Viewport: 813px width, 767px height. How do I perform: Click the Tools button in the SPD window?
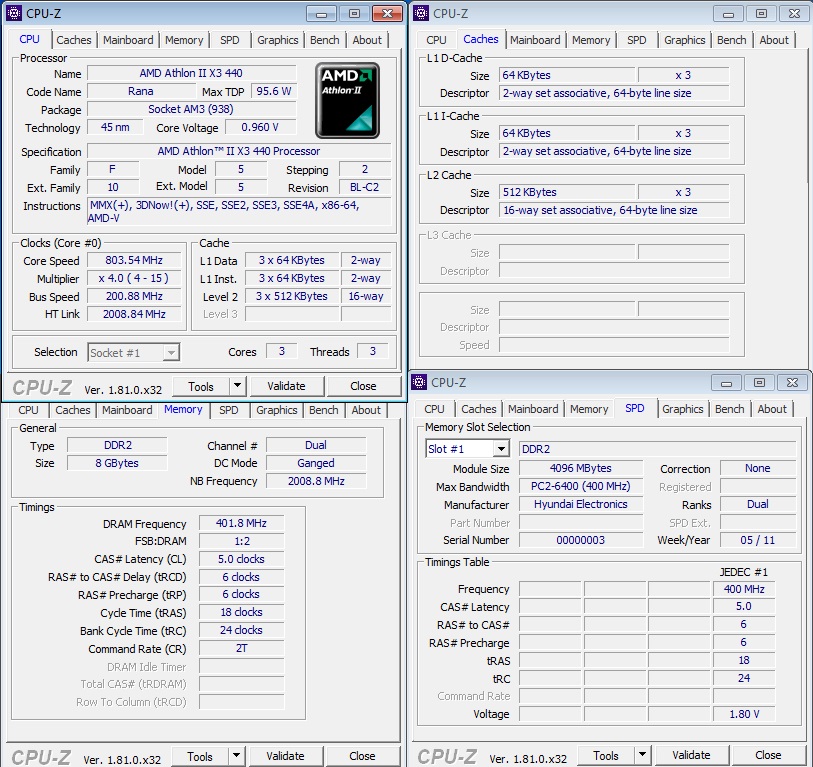click(606, 756)
